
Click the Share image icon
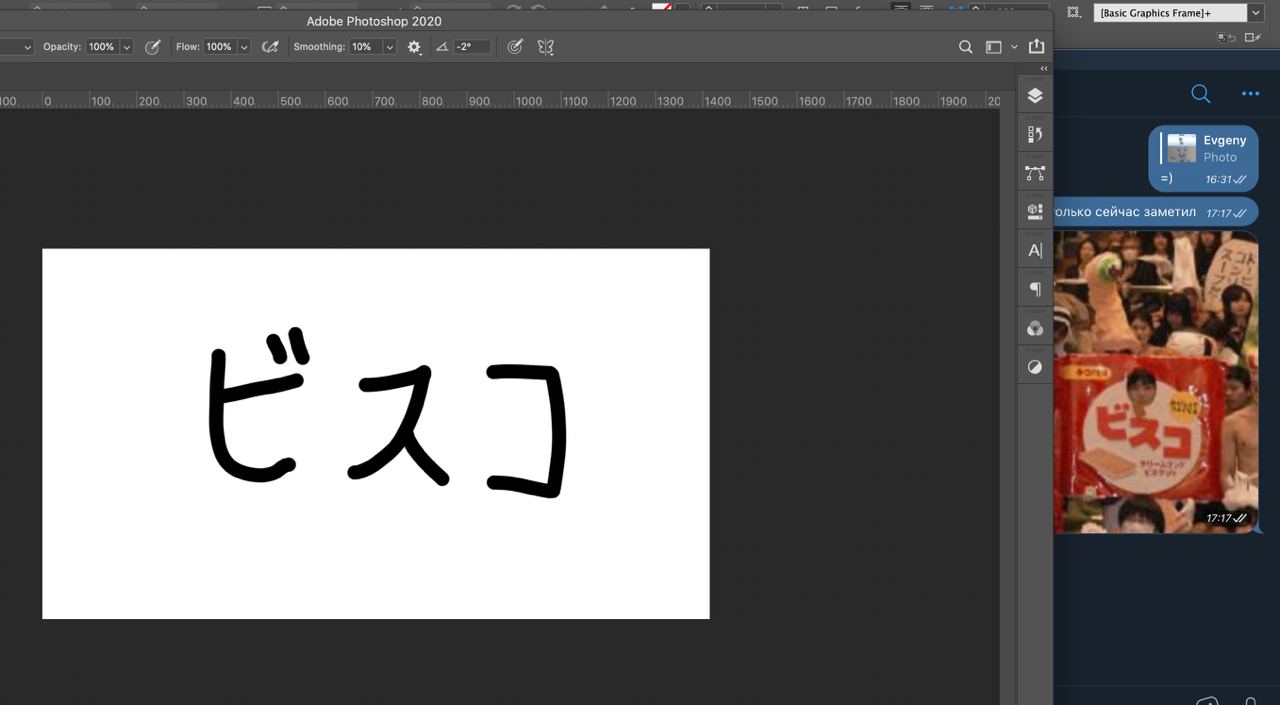coord(1036,46)
